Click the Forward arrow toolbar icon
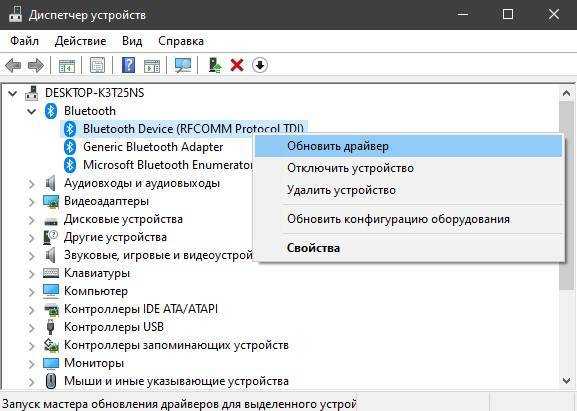577x411 pixels. pos(36,65)
